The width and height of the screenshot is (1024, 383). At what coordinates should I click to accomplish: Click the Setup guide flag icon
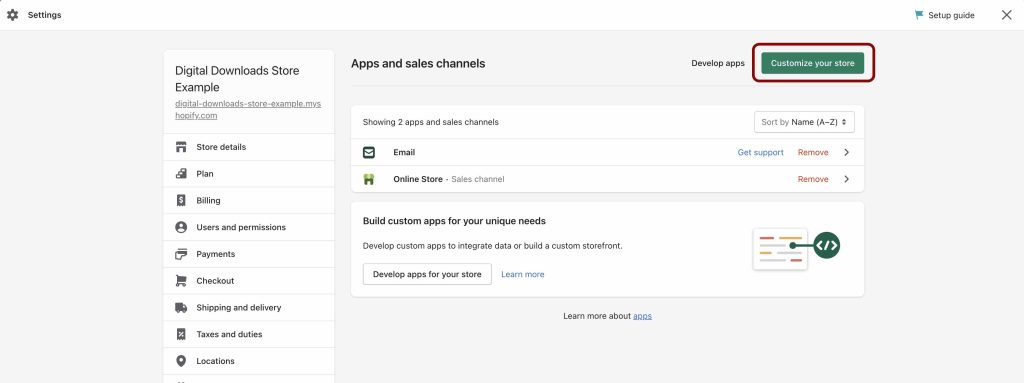(x=920, y=15)
